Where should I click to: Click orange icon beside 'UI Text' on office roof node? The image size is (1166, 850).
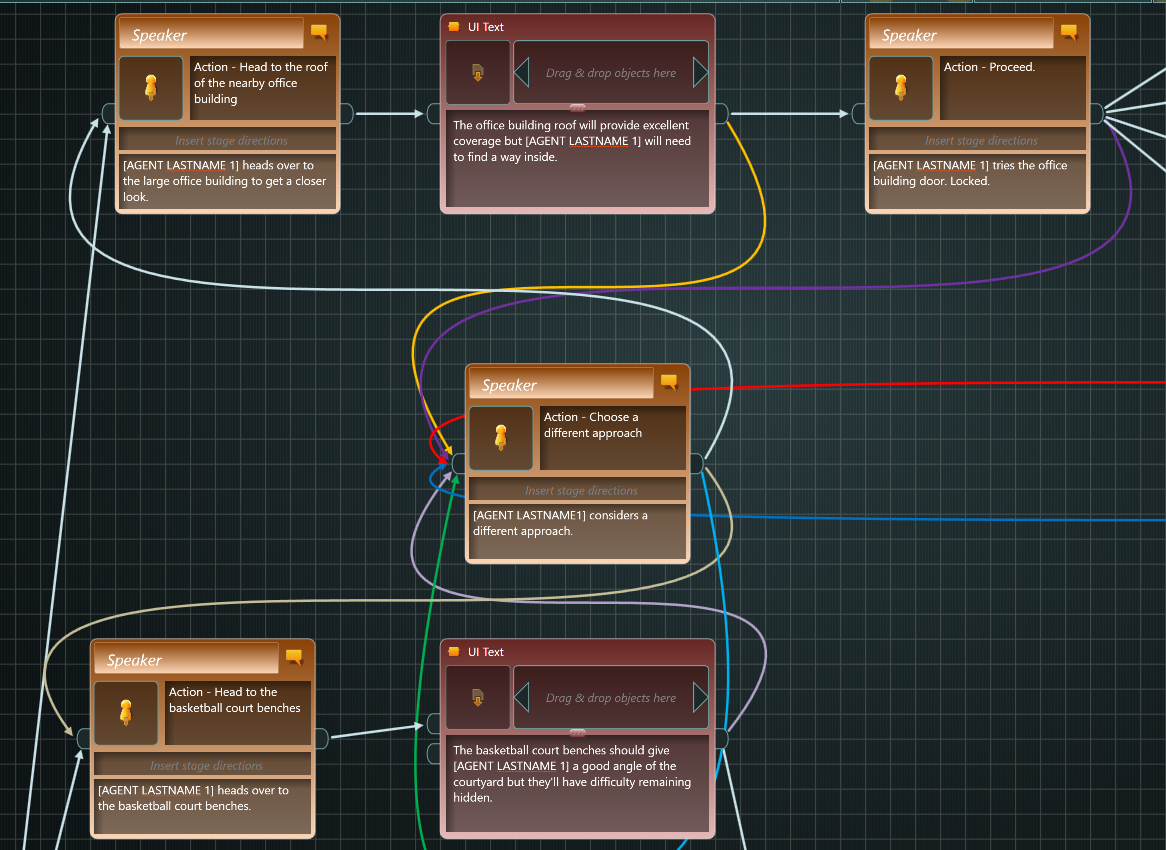pos(454,27)
